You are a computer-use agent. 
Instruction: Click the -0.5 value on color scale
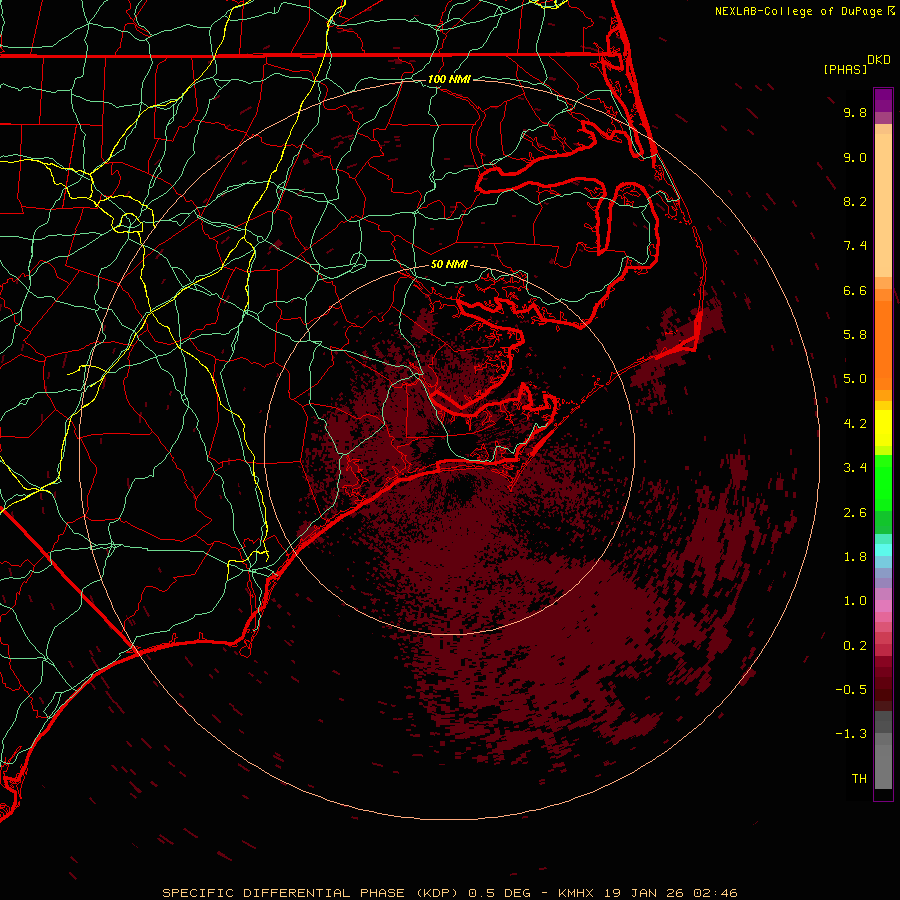pos(851,690)
